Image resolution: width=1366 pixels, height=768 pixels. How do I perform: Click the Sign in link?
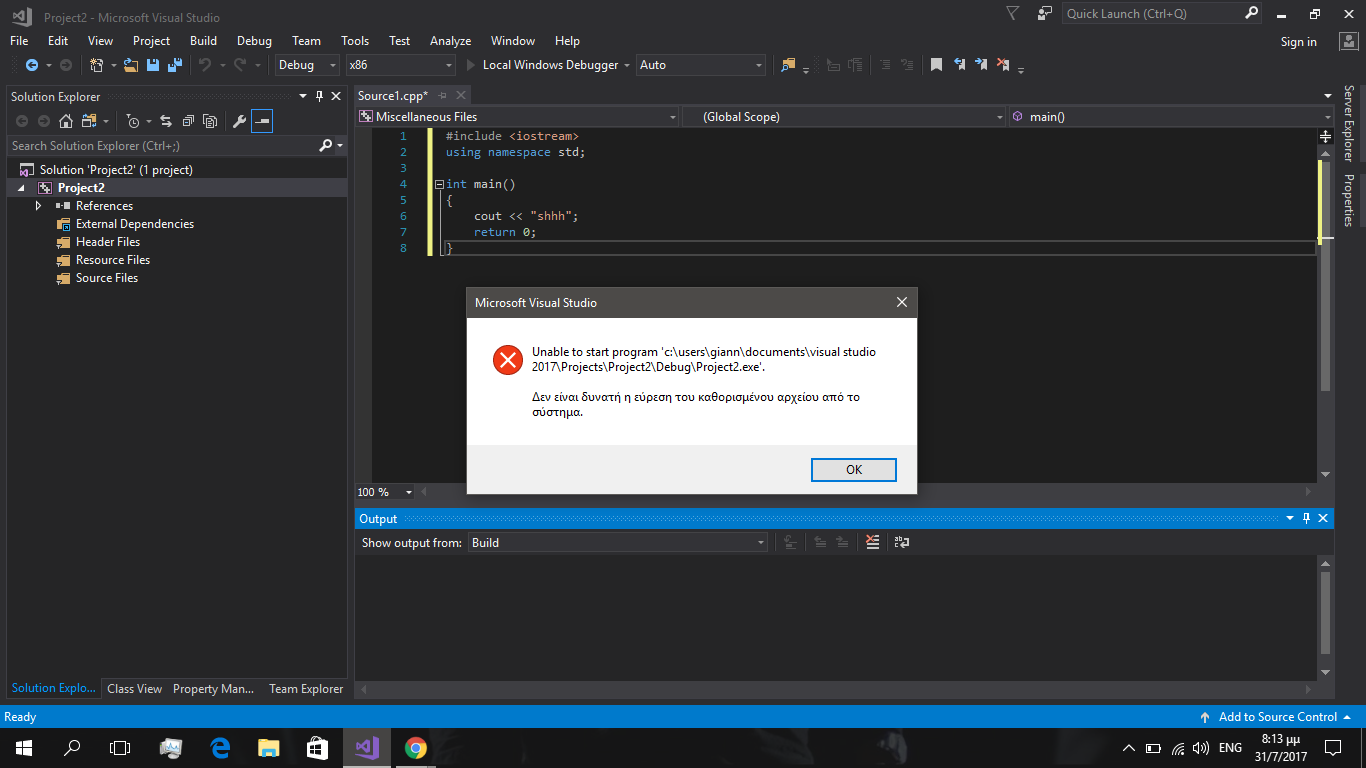point(1298,42)
